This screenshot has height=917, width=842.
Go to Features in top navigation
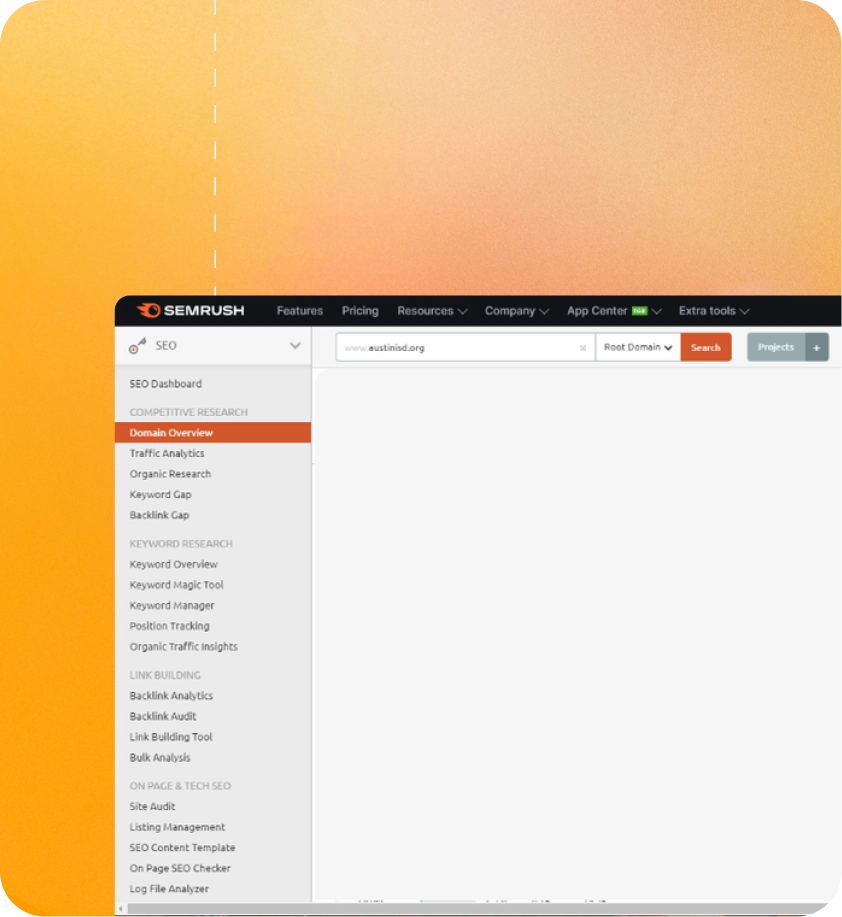[300, 311]
